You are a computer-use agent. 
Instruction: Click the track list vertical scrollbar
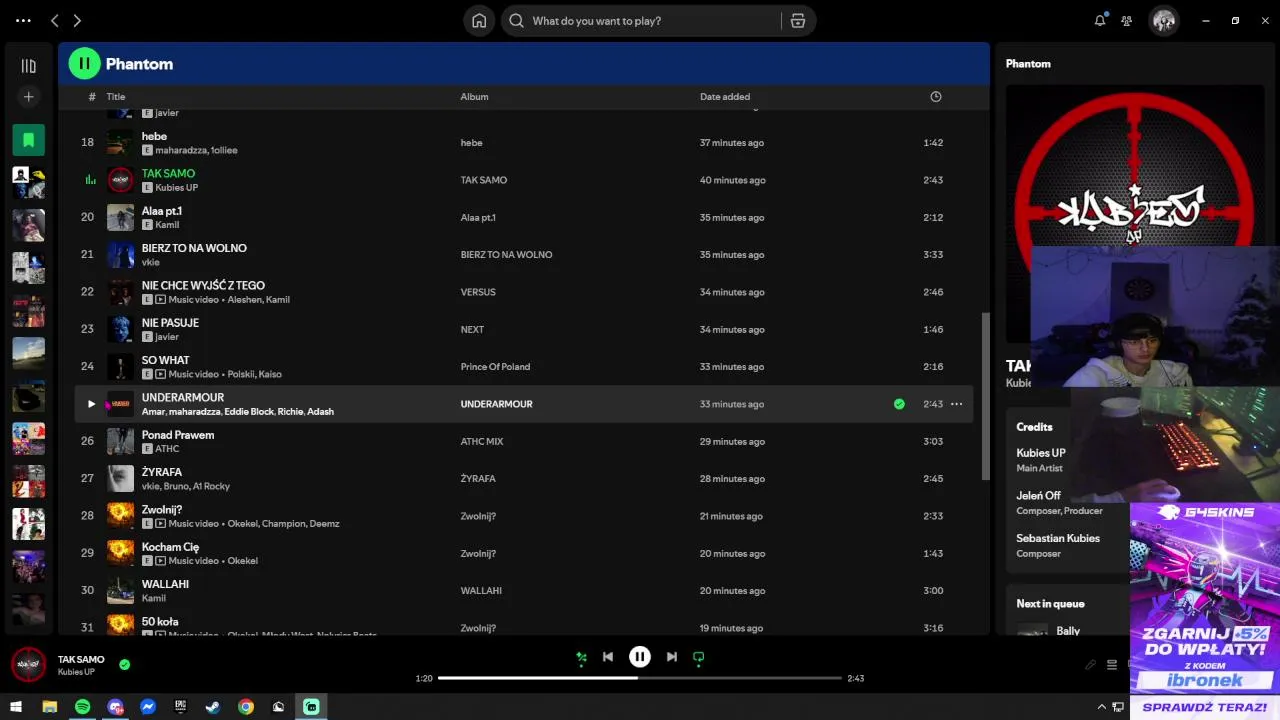click(987, 395)
